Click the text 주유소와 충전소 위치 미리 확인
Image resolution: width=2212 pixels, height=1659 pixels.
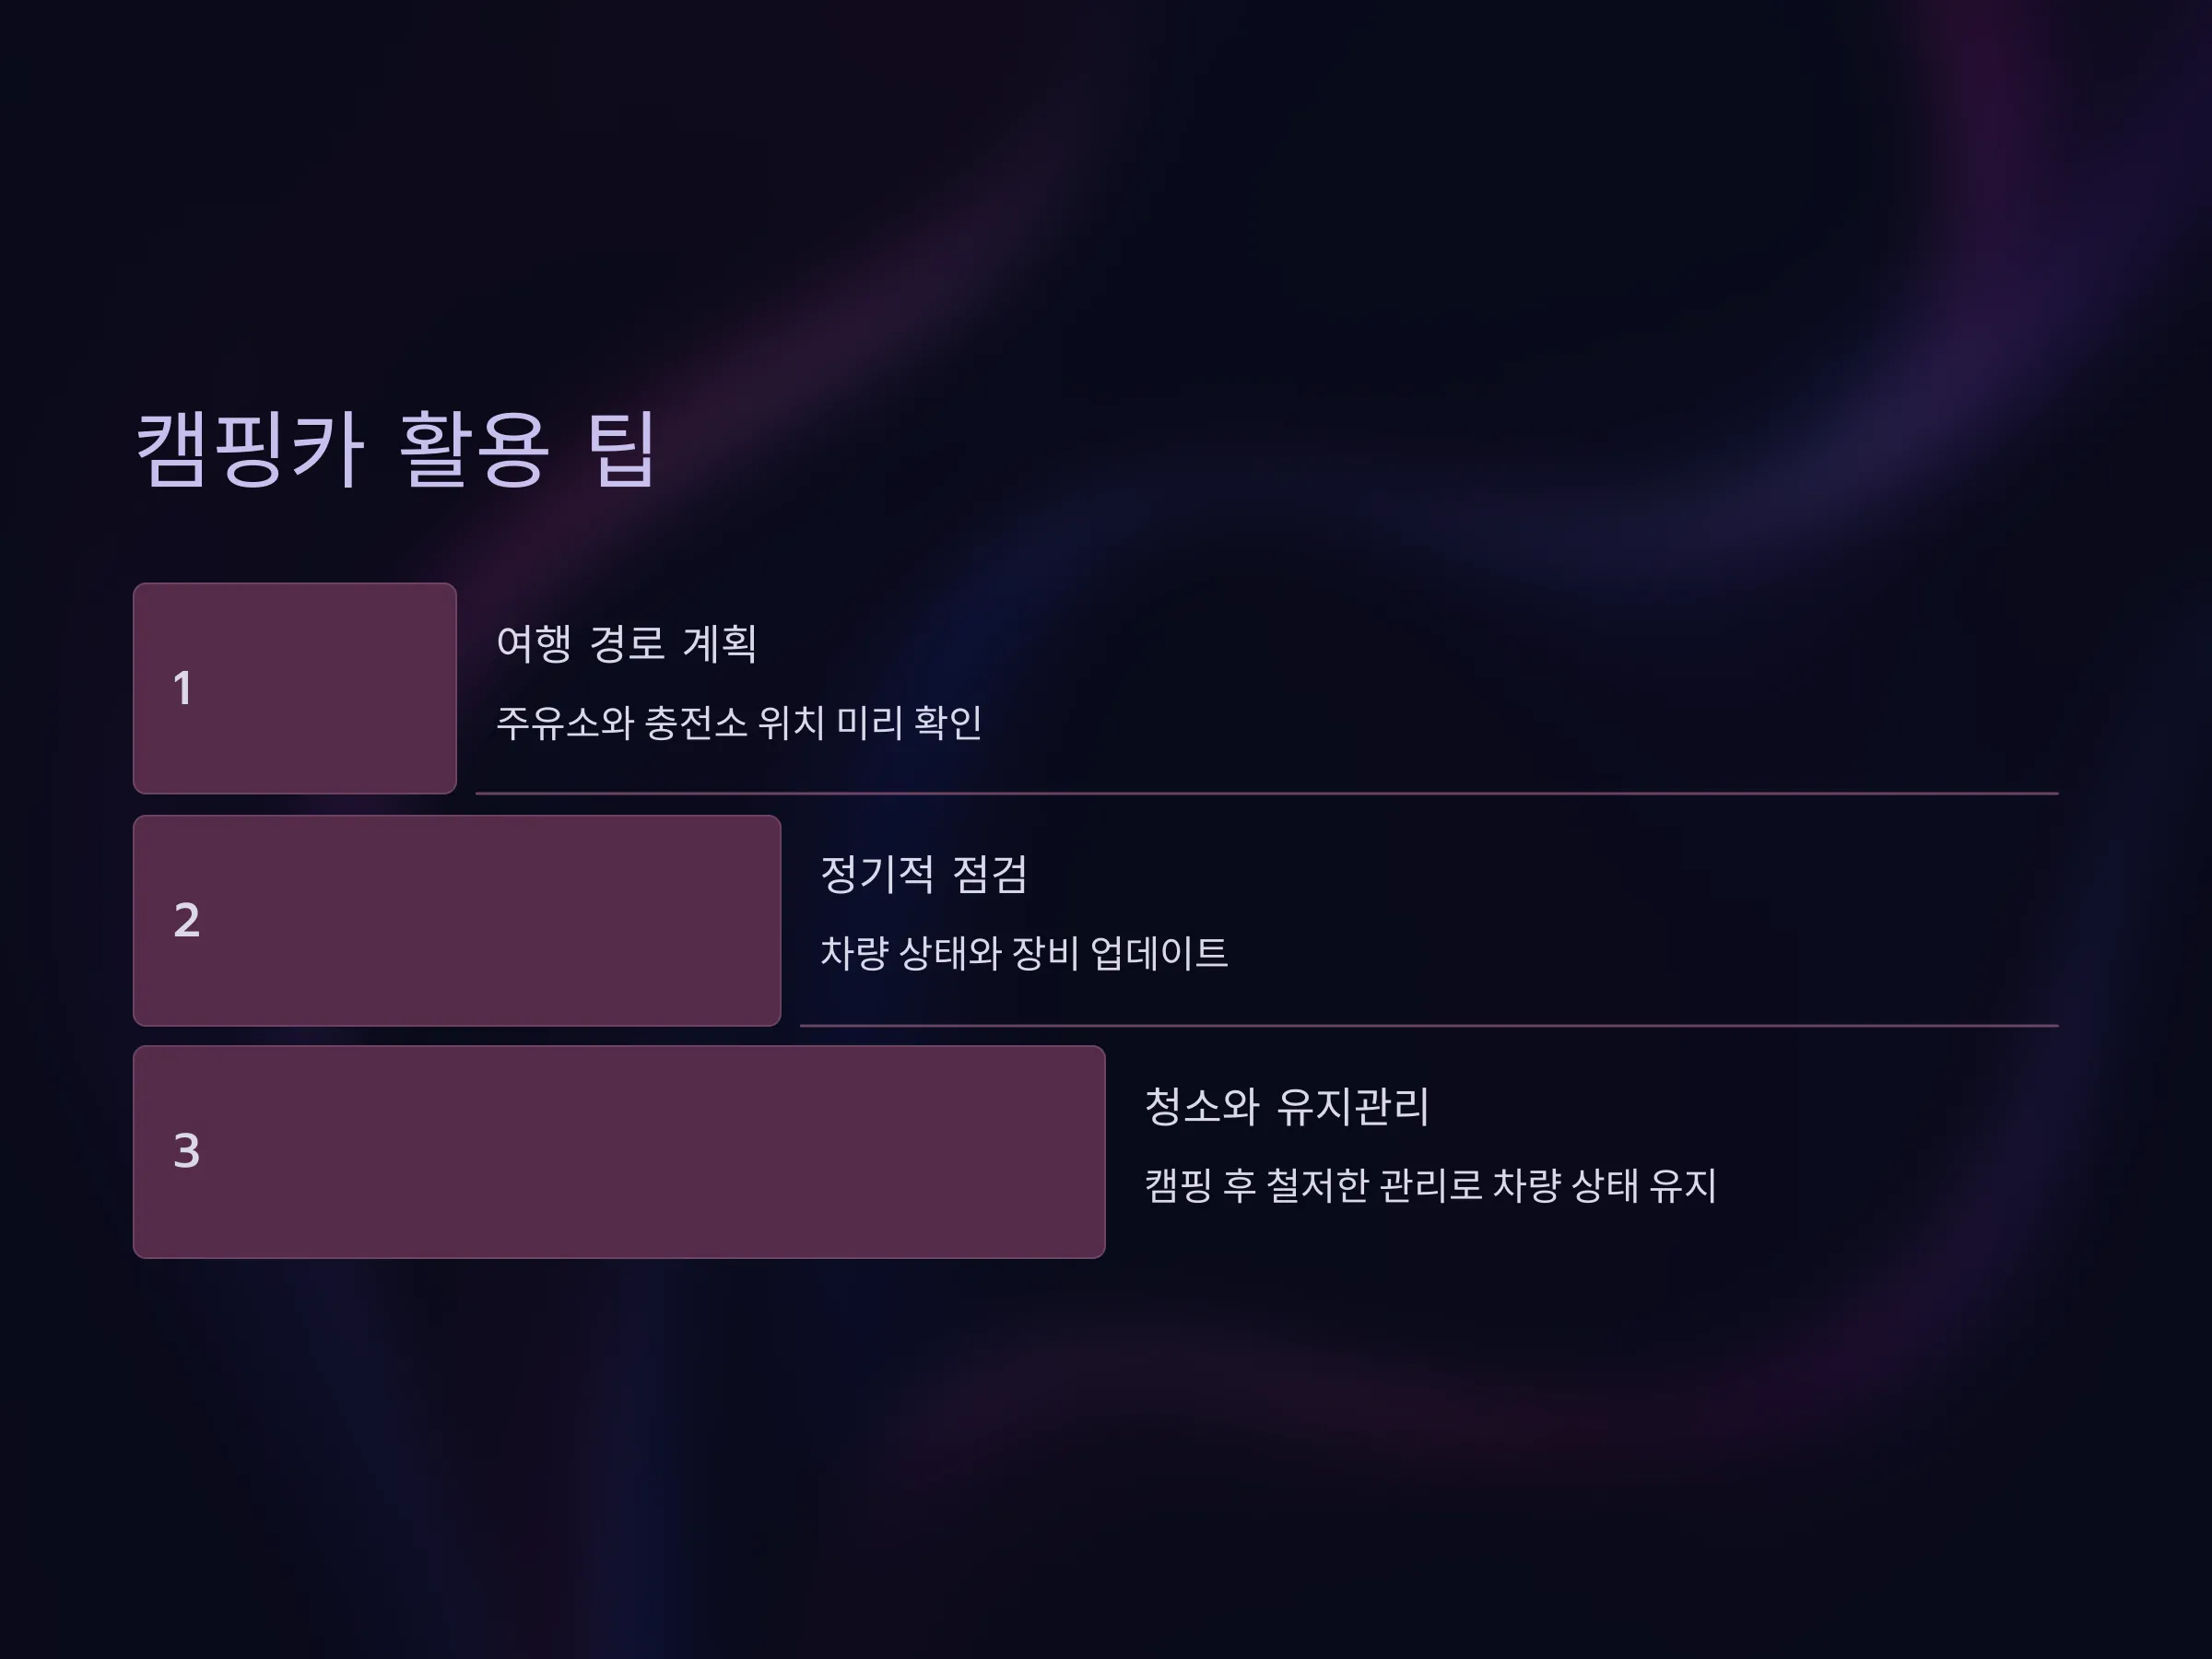click(739, 722)
